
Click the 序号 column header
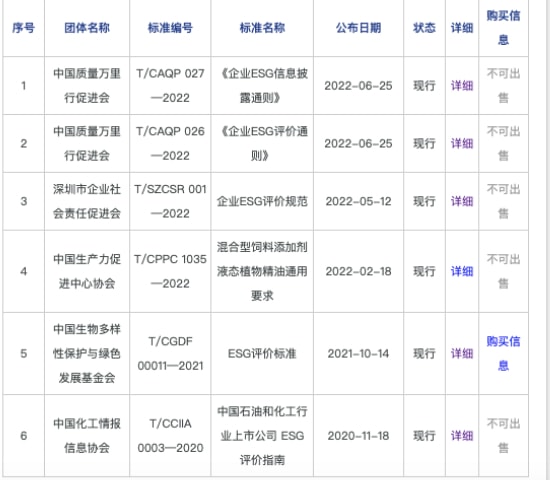point(24,28)
